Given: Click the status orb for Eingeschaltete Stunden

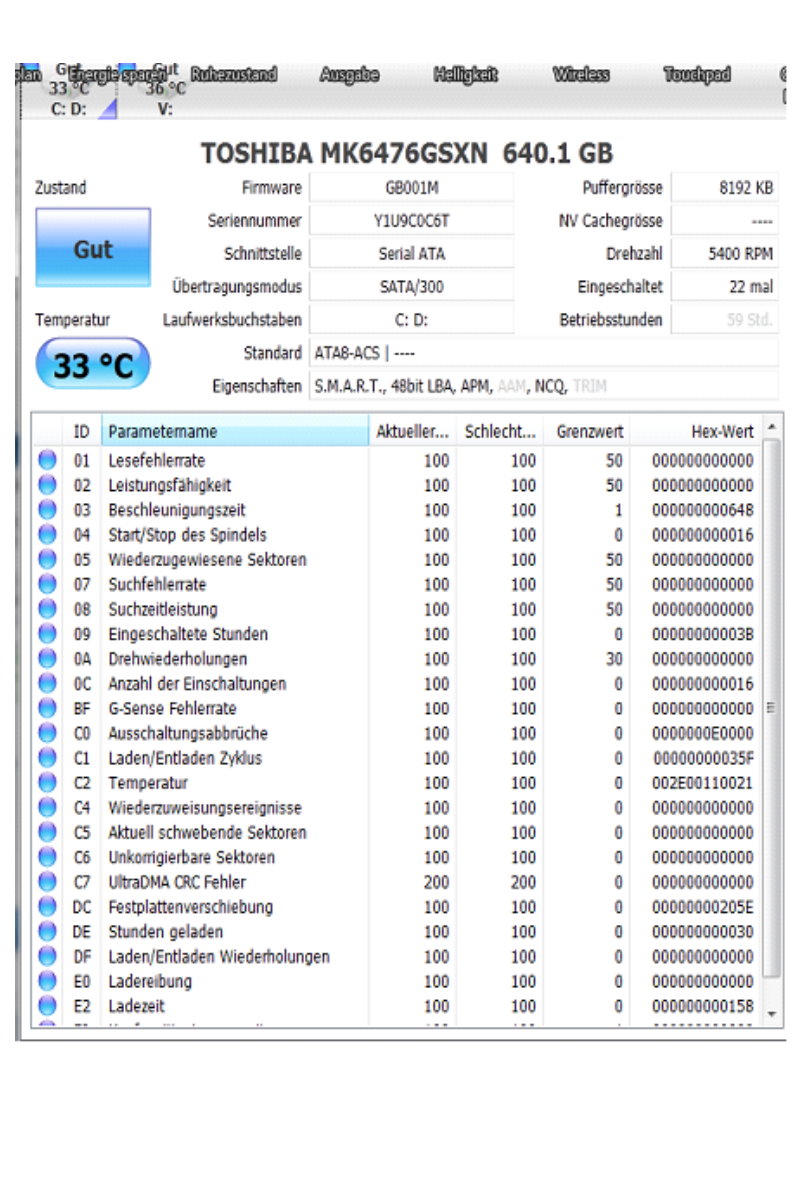Looking at the screenshot, I should [47, 634].
